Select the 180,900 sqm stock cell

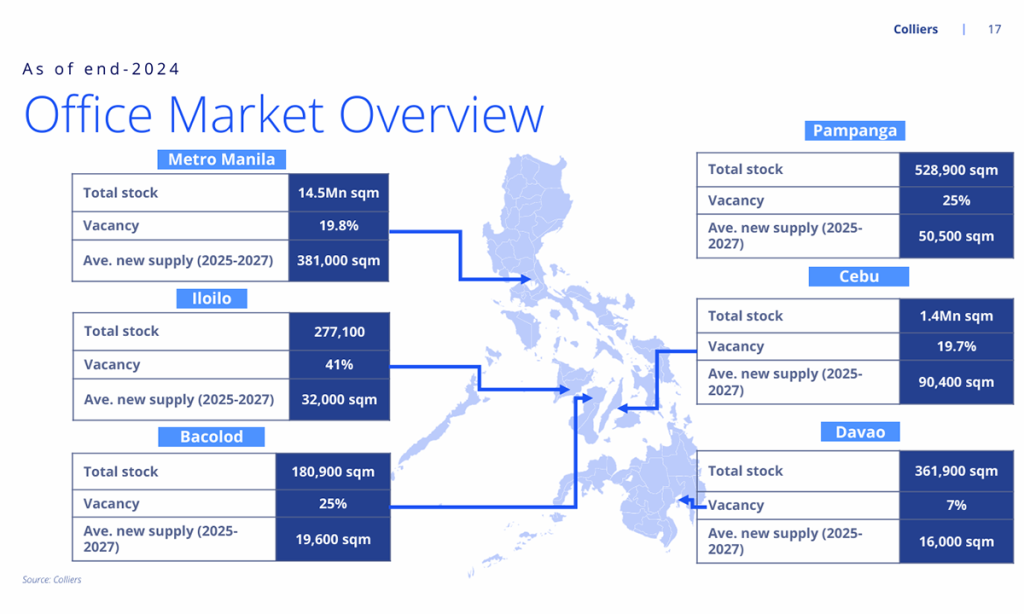(333, 471)
